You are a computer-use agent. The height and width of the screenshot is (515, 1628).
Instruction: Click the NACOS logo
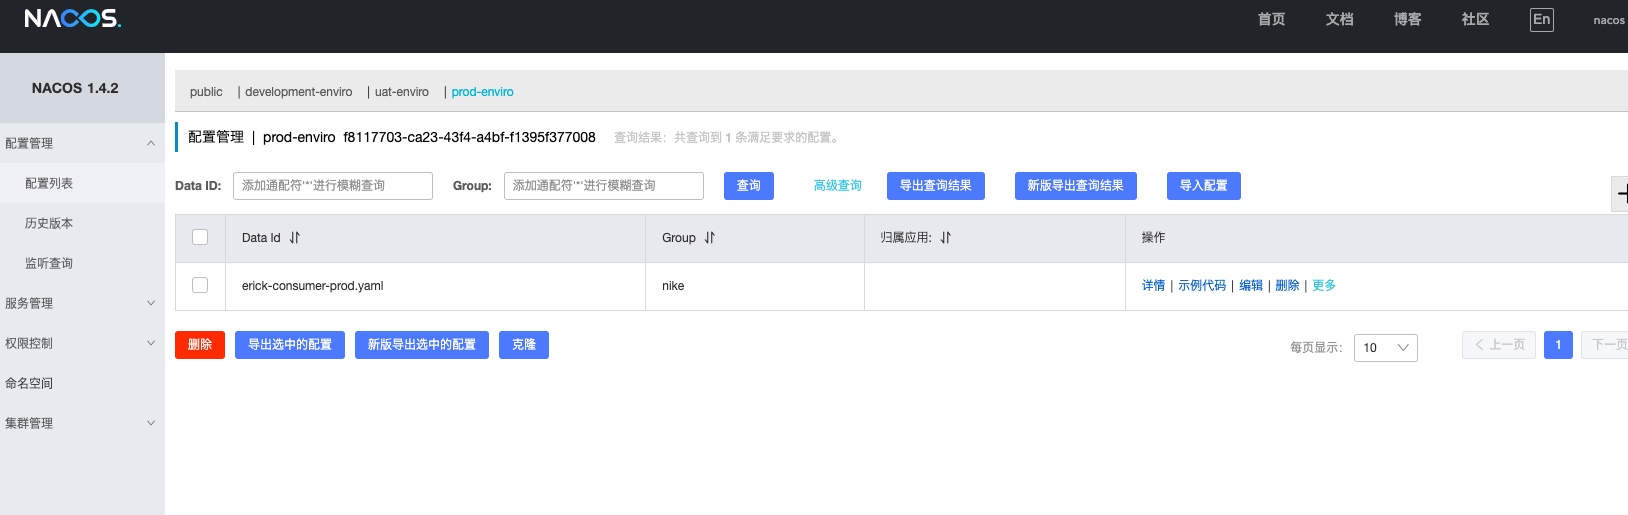(x=73, y=19)
